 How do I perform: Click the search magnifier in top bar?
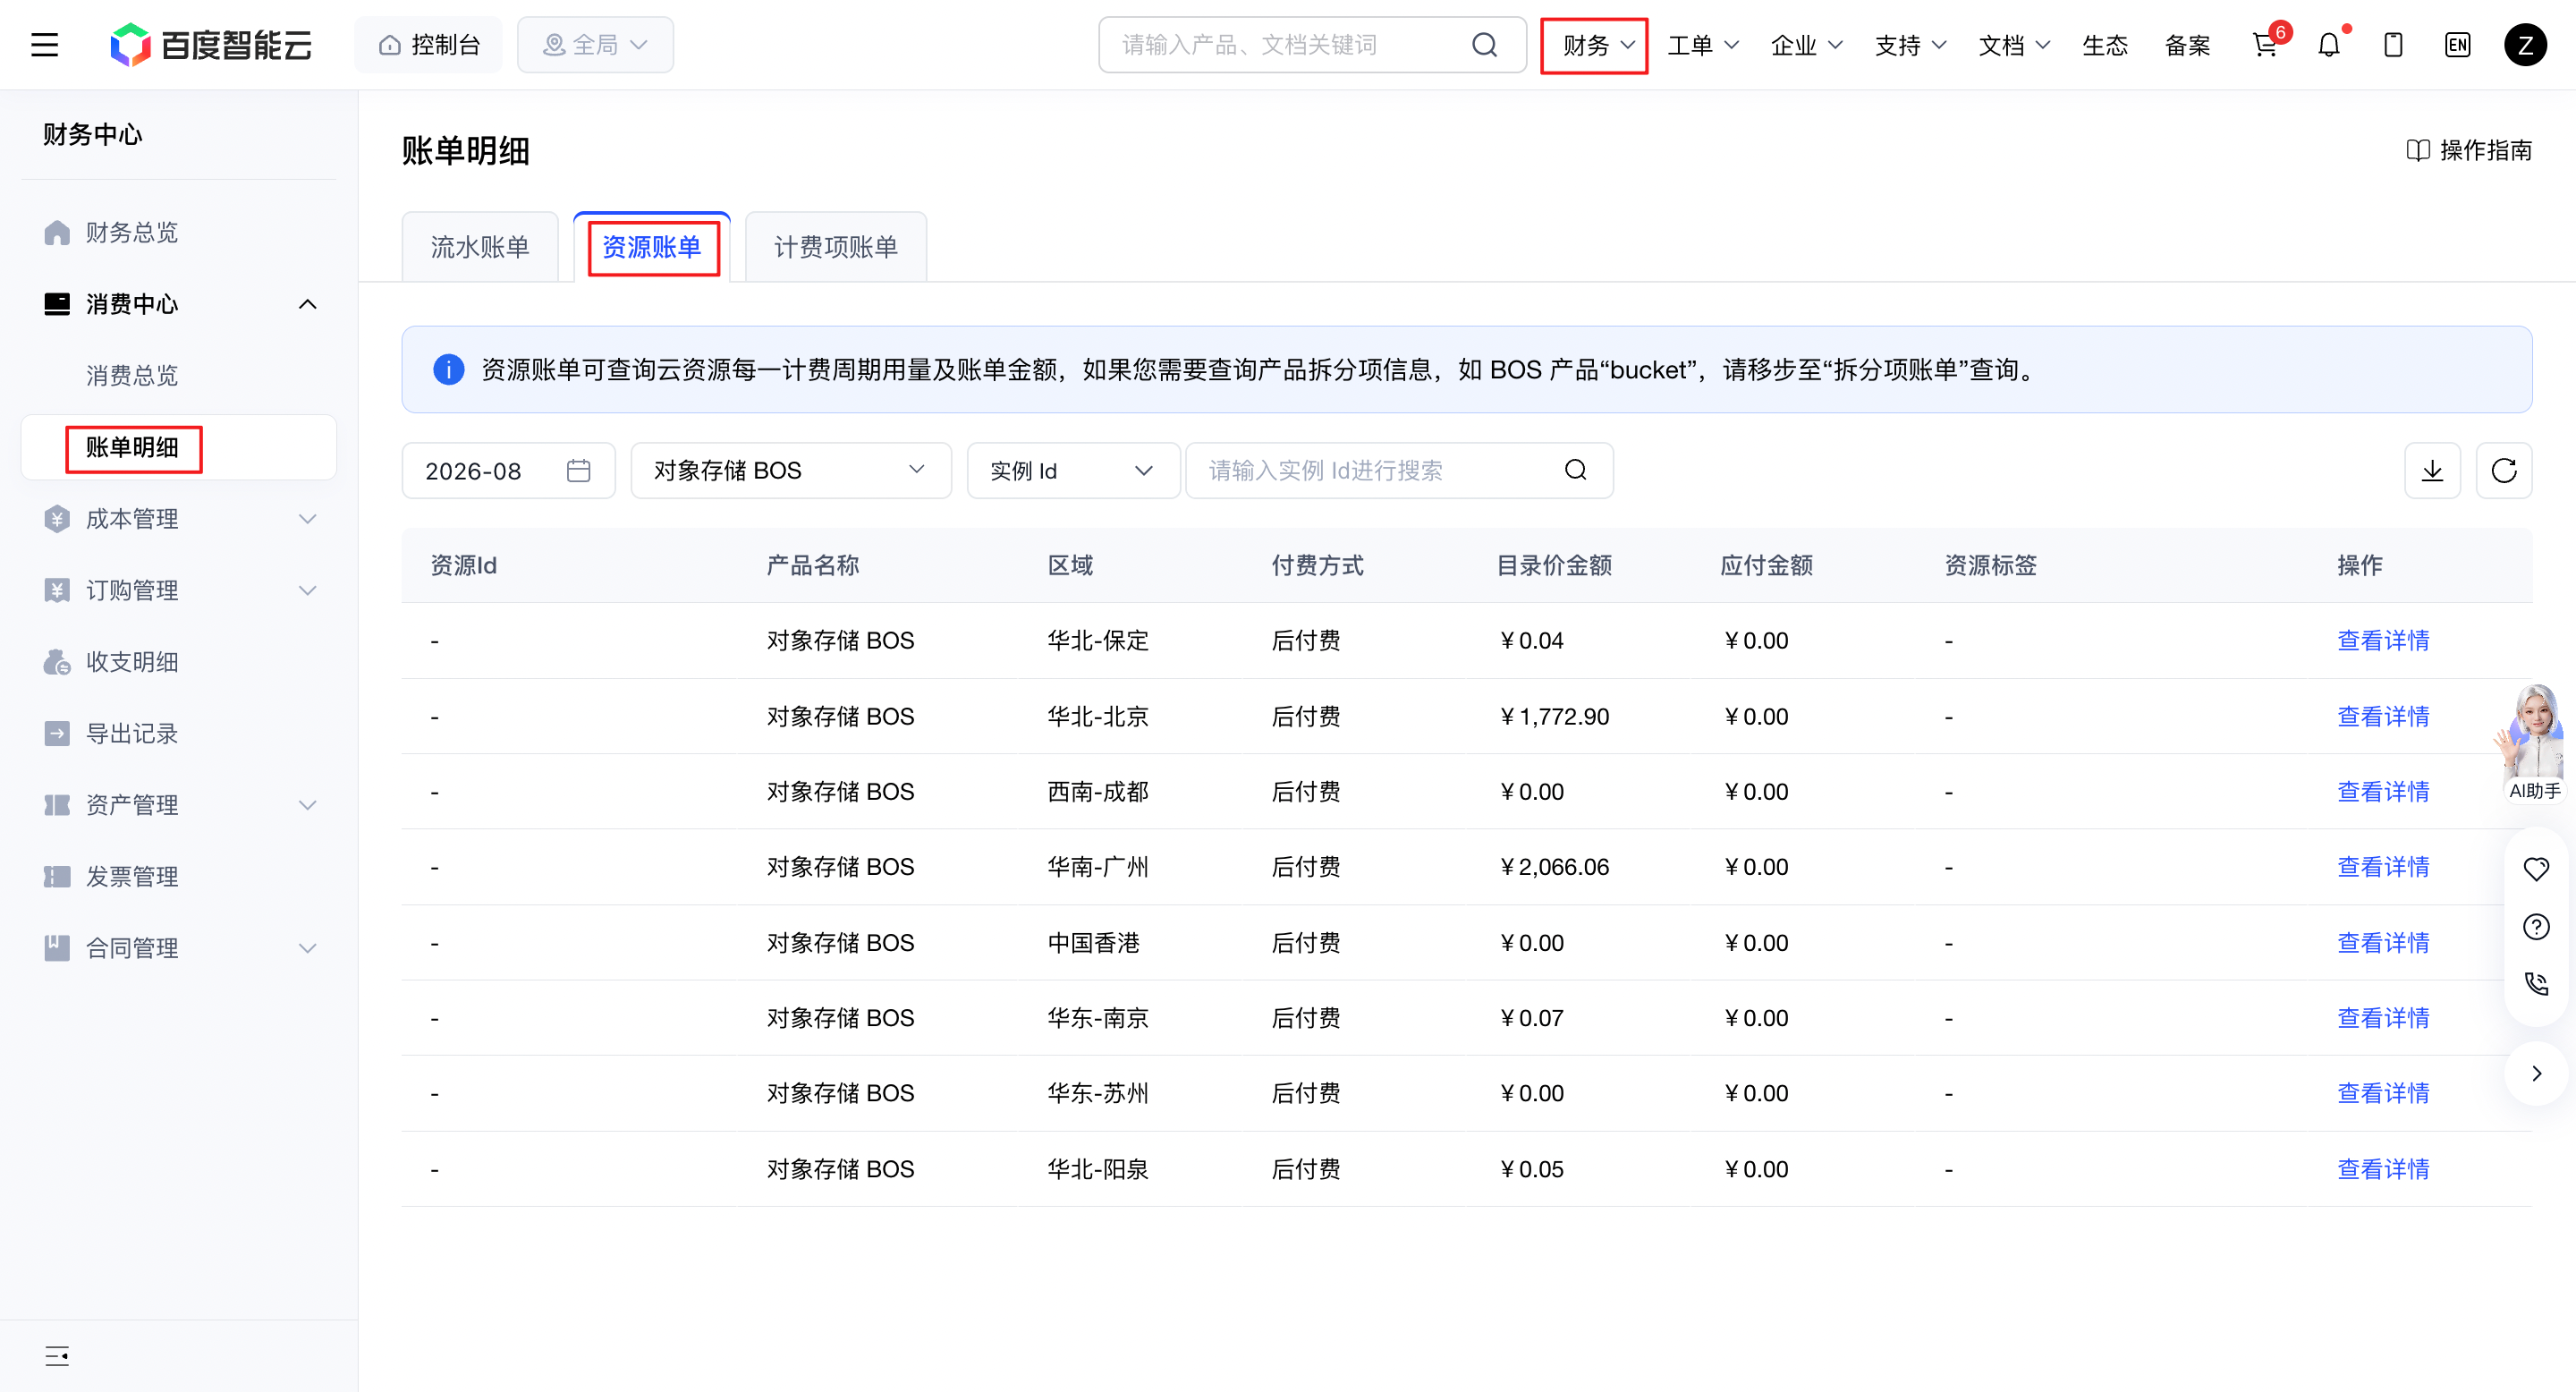point(1485,45)
